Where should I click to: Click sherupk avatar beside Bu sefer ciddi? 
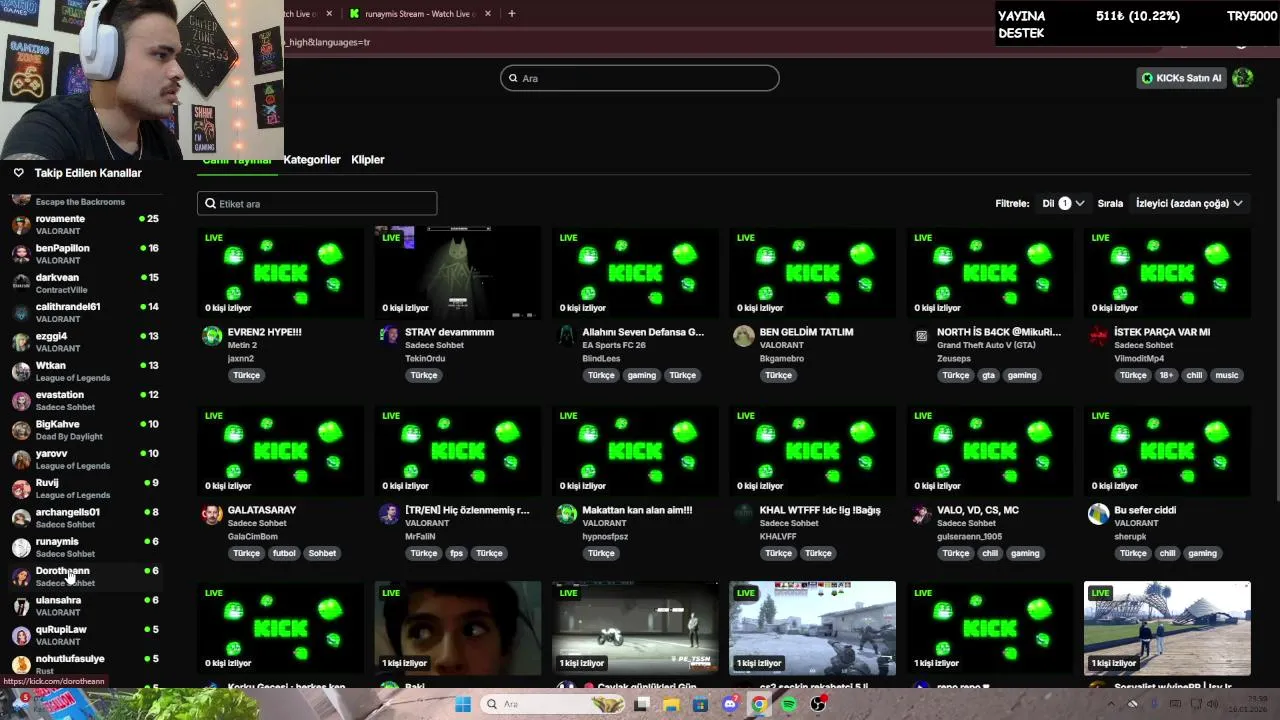tap(1099, 514)
